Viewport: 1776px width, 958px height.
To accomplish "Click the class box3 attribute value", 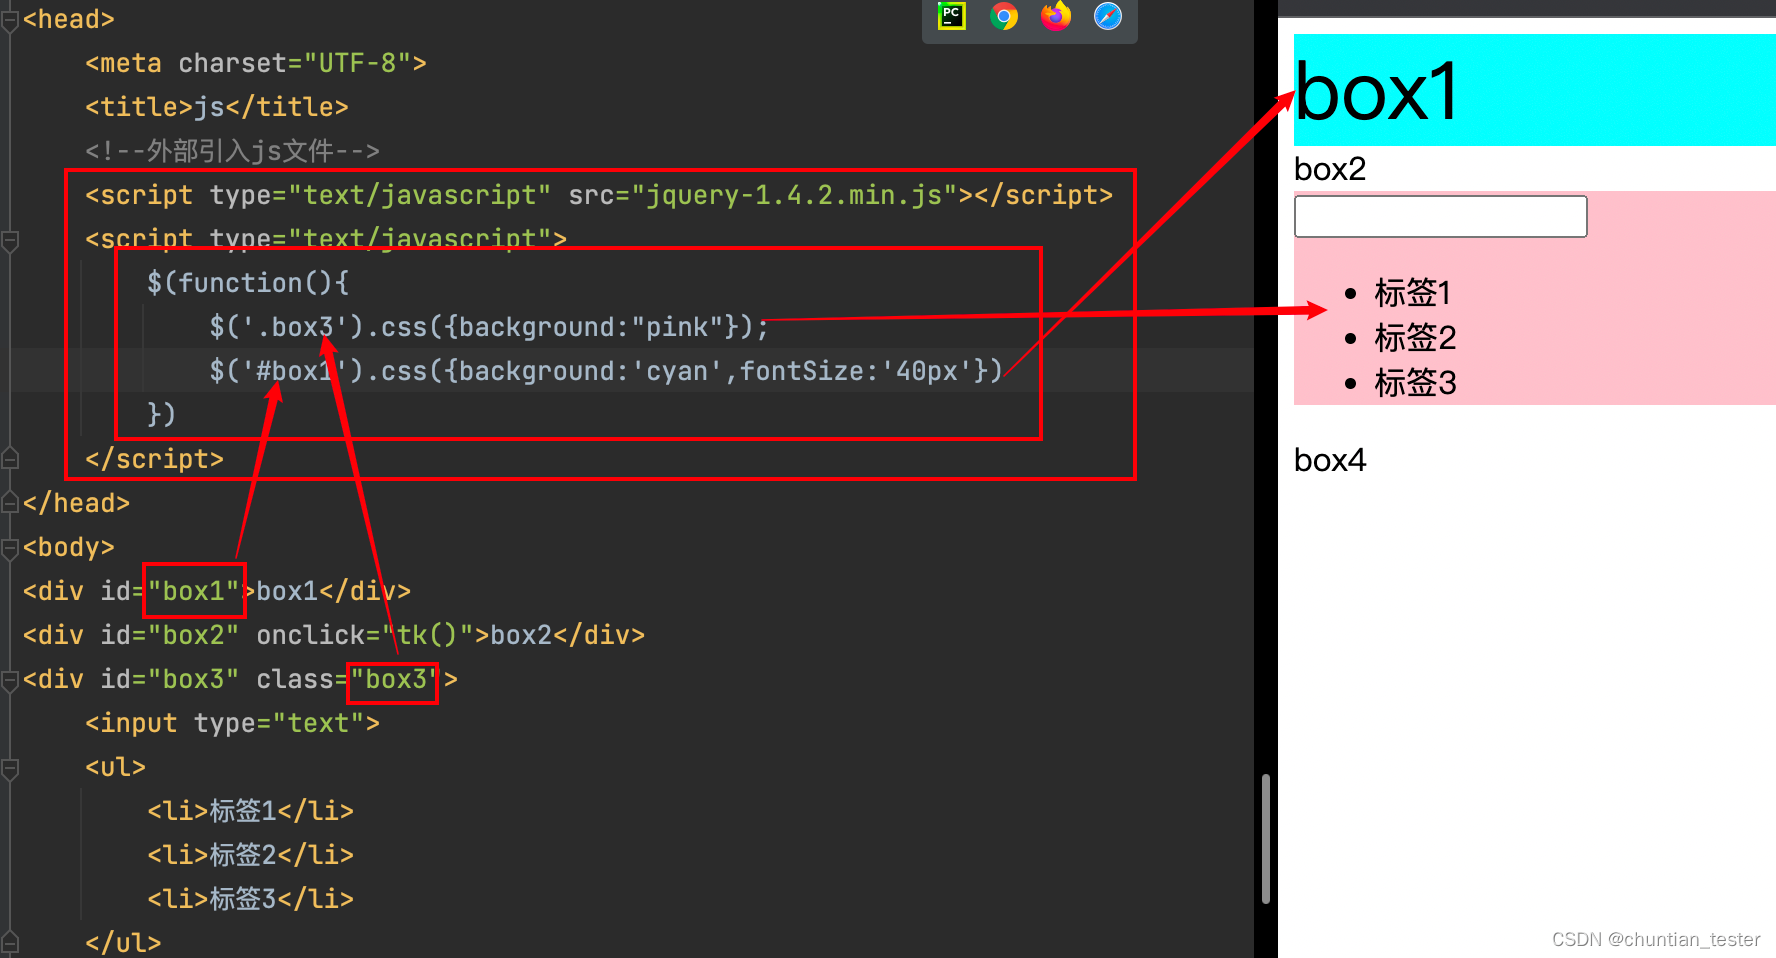I will coord(394,679).
